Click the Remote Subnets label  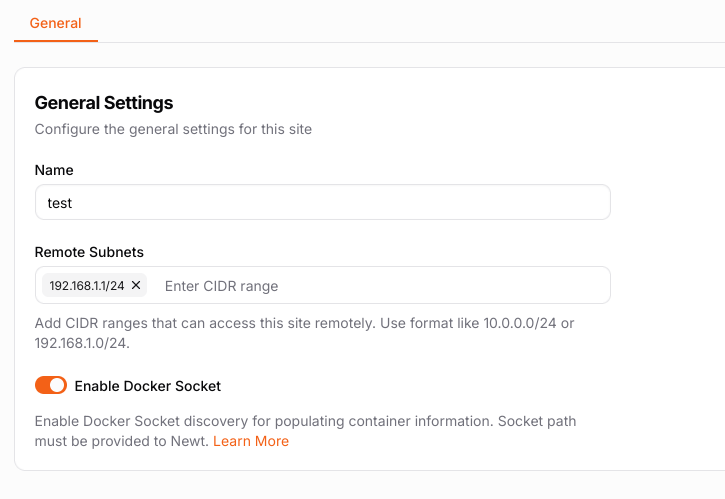pyautogui.click(x=89, y=253)
